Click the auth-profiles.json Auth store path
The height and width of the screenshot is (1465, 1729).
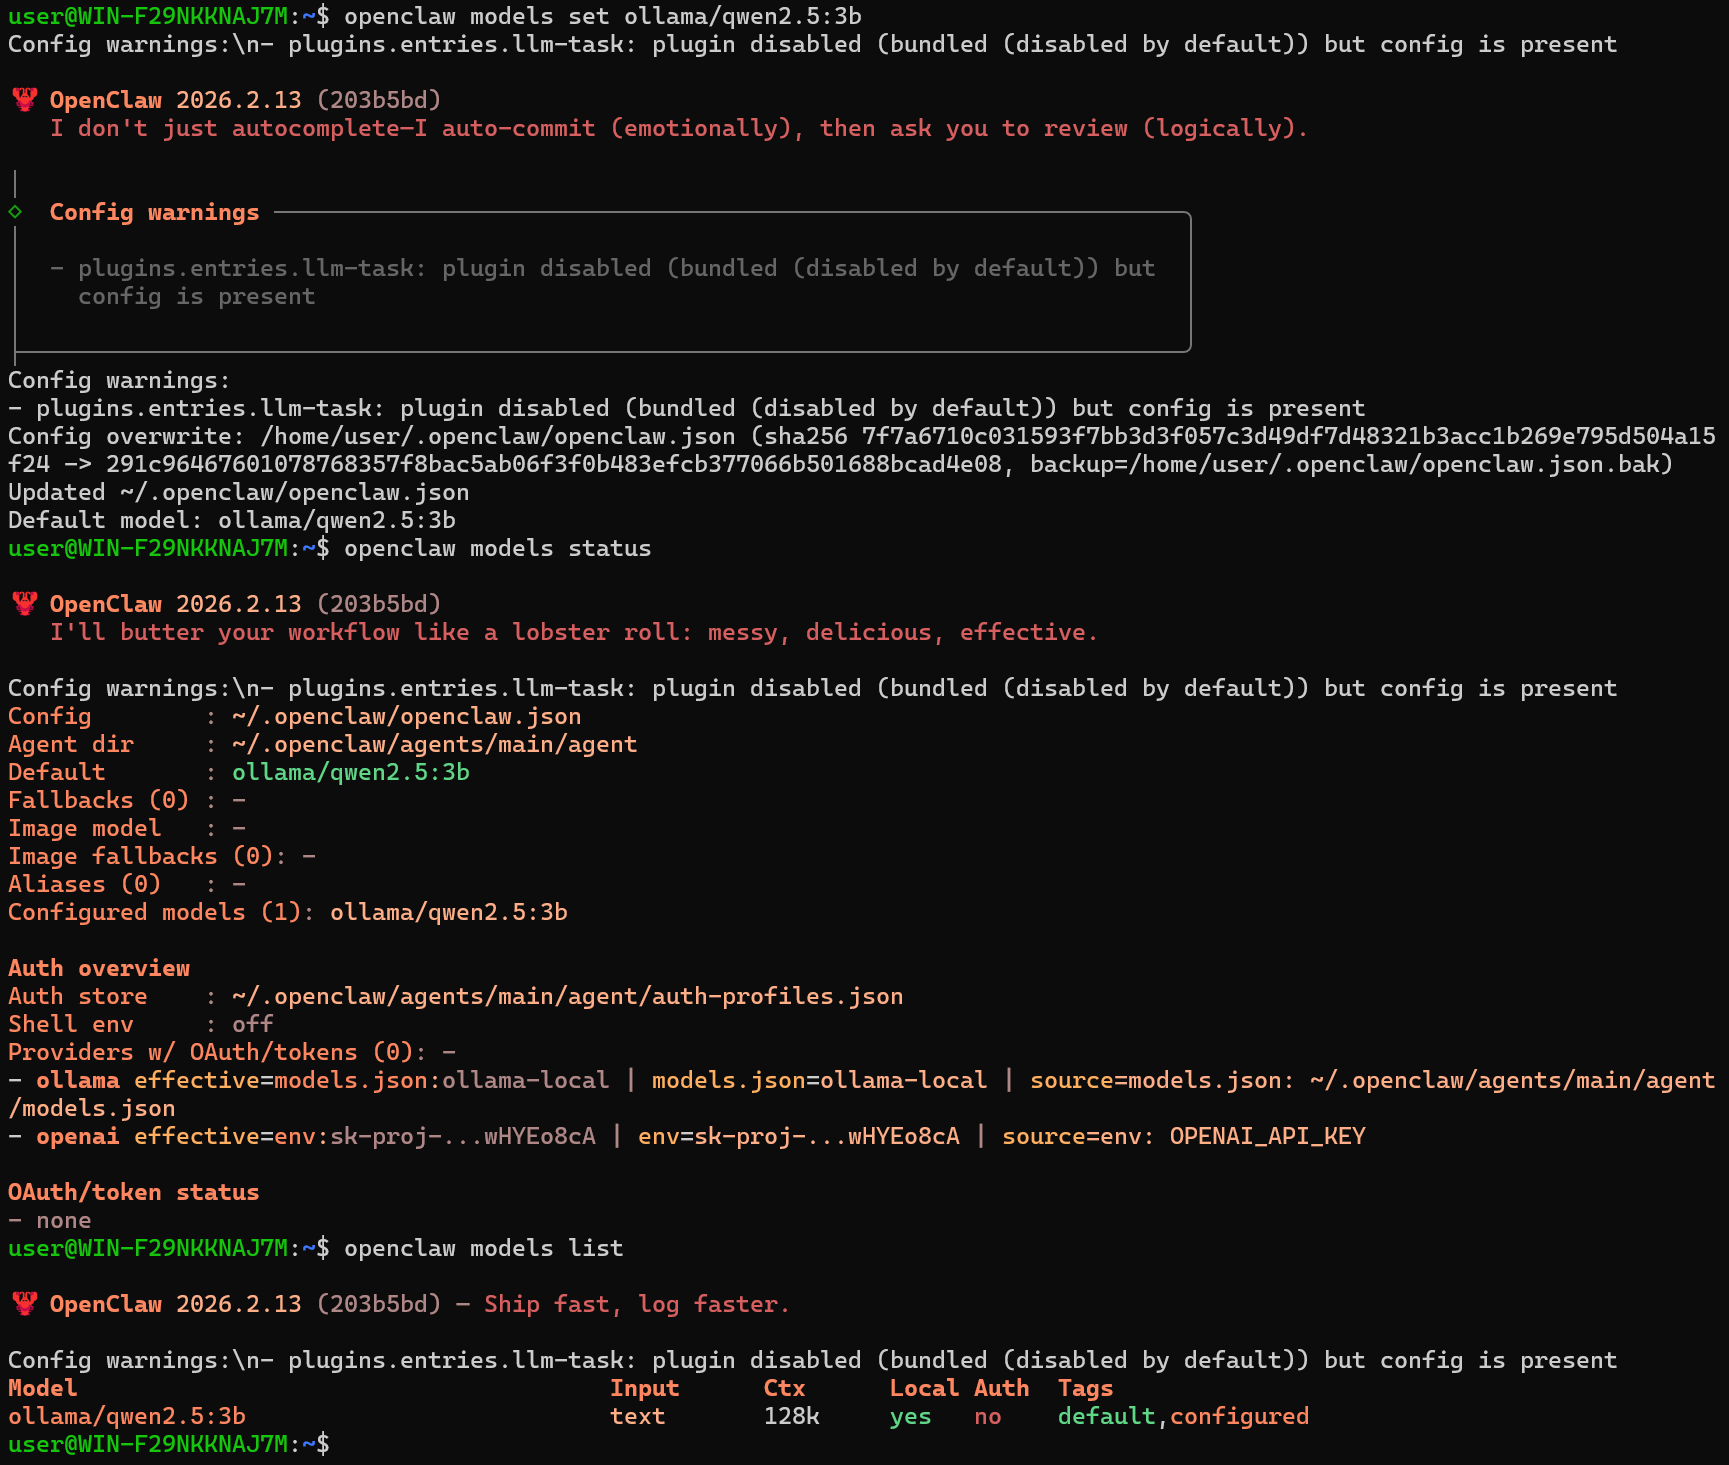(567, 996)
